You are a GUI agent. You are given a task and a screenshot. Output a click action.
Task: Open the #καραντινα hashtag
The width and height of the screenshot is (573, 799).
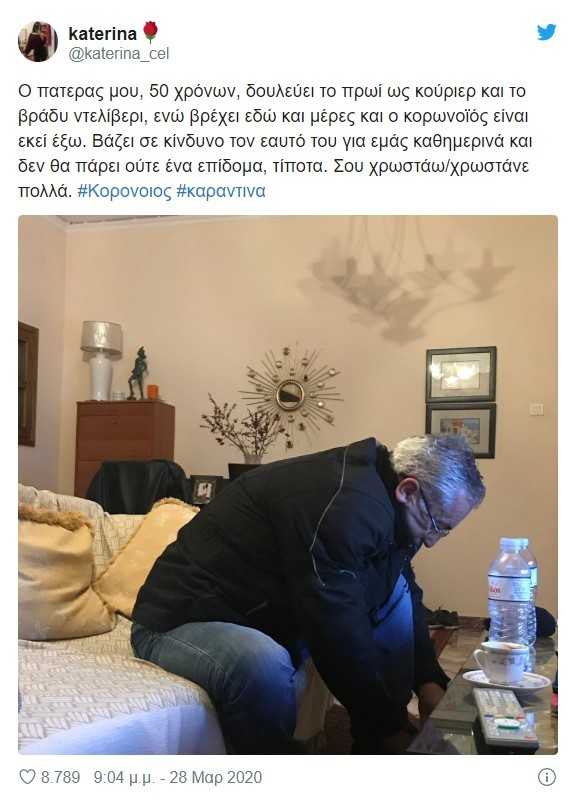[x=221, y=191]
